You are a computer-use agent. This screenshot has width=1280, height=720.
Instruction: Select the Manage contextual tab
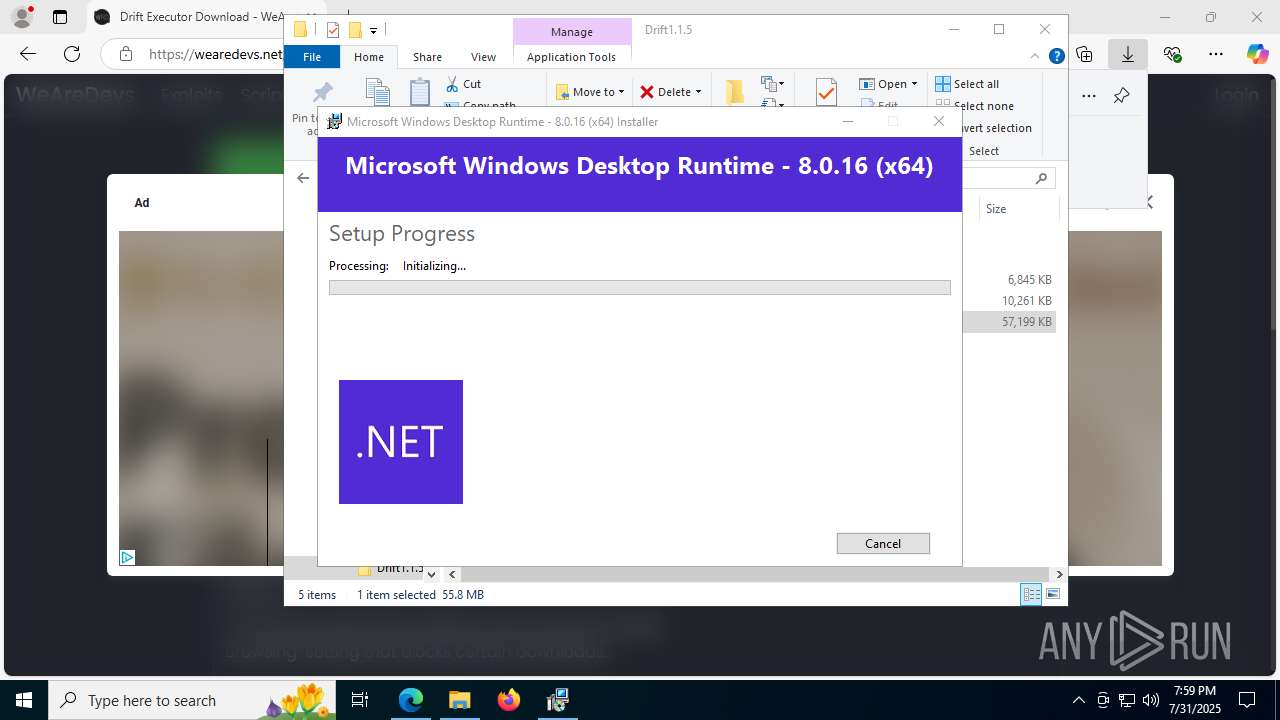(x=571, y=32)
